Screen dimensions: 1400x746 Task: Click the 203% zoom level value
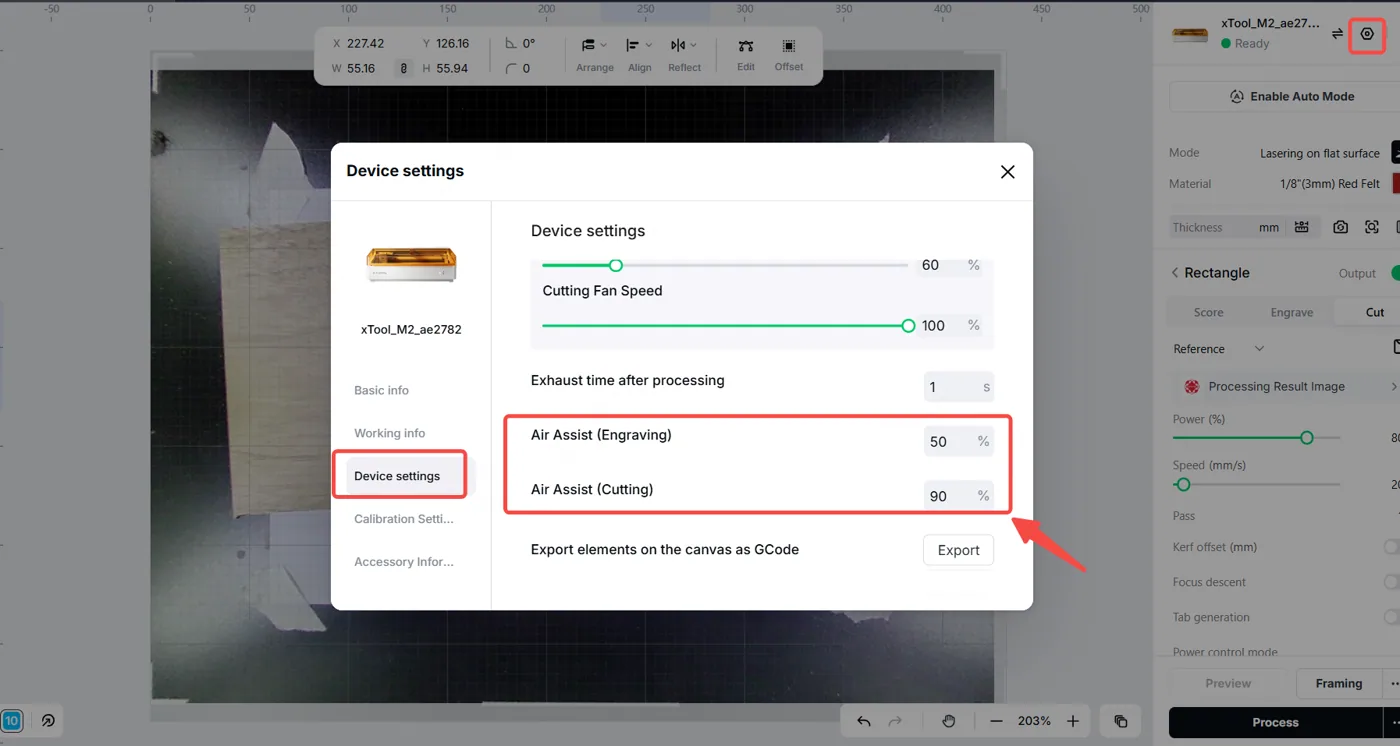point(1034,721)
